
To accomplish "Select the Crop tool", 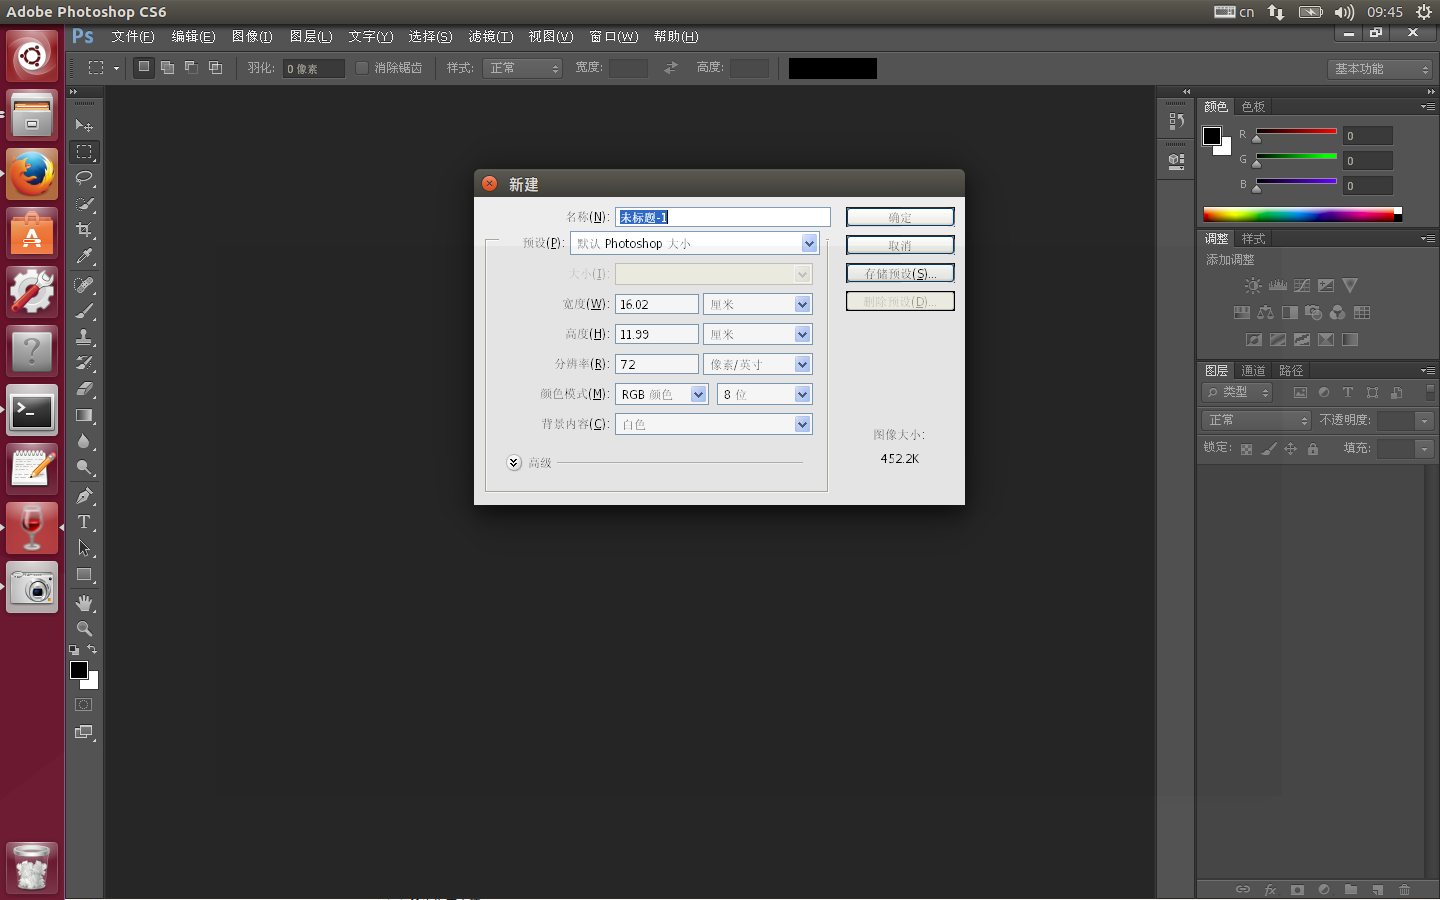I will (84, 230).
